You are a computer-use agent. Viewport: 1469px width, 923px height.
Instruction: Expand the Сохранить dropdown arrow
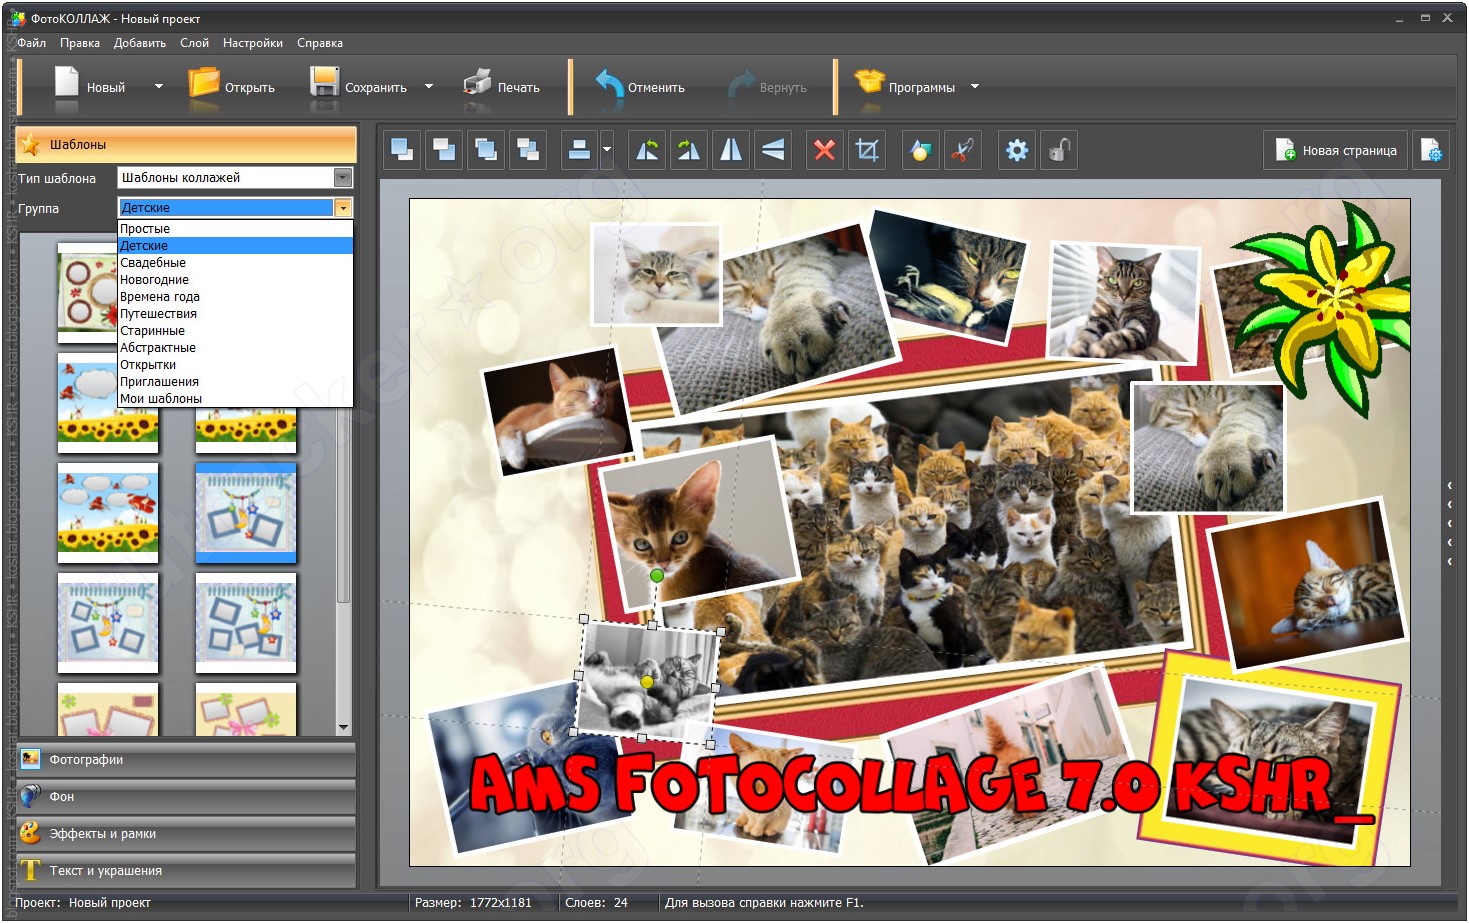(429, 87)
